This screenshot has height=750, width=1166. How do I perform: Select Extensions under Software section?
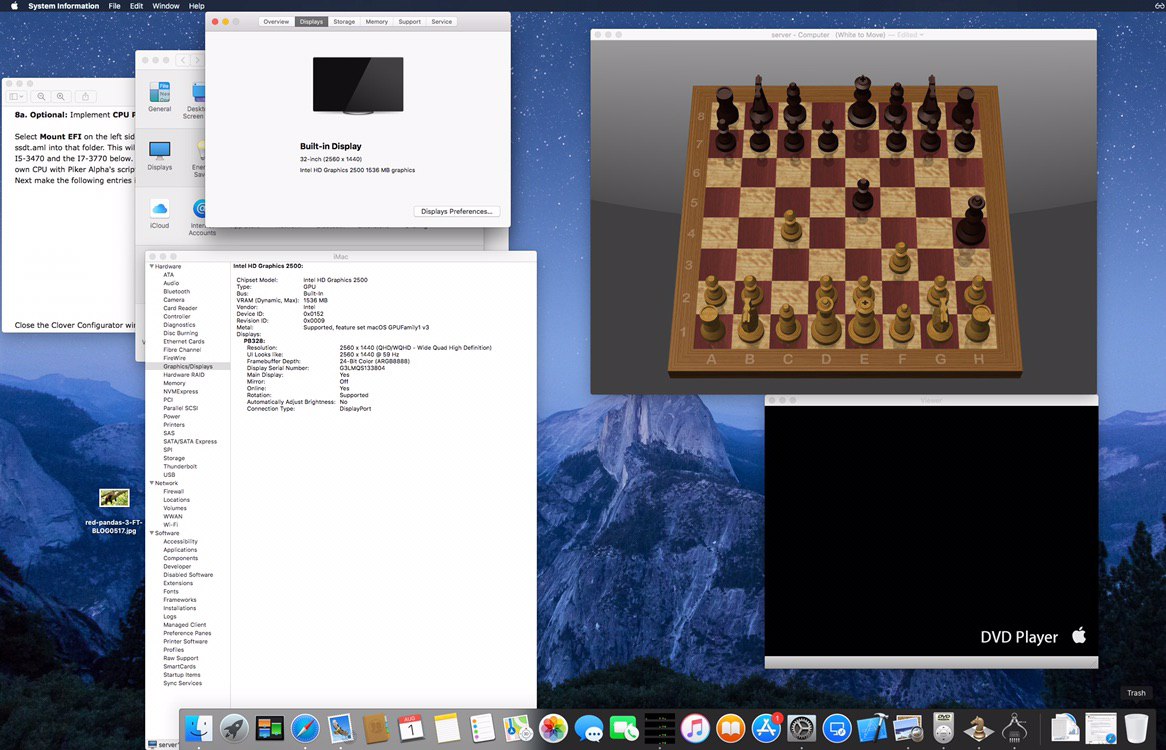pyautogui.click(x=178, y=583)
